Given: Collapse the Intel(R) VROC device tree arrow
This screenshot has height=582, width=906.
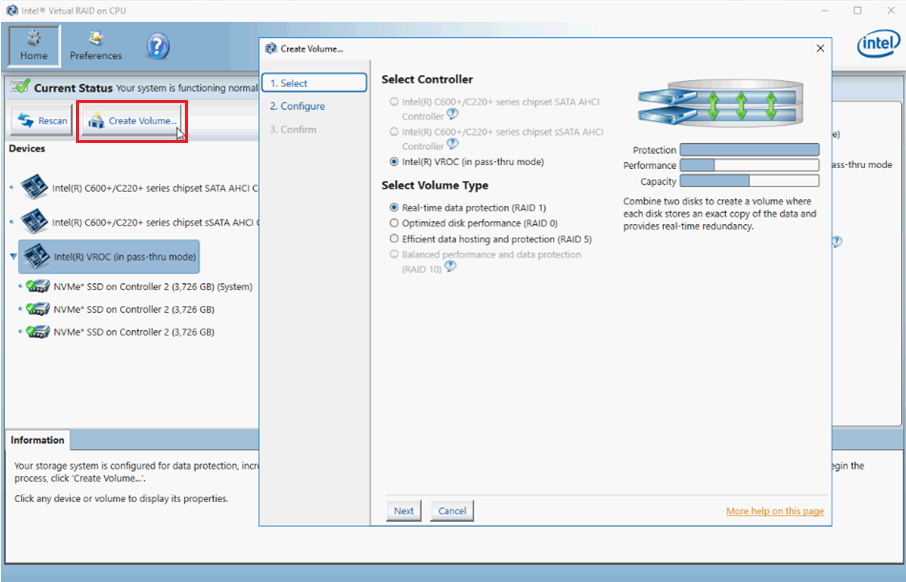Looking at the screenshot, I should click(13, 256).
